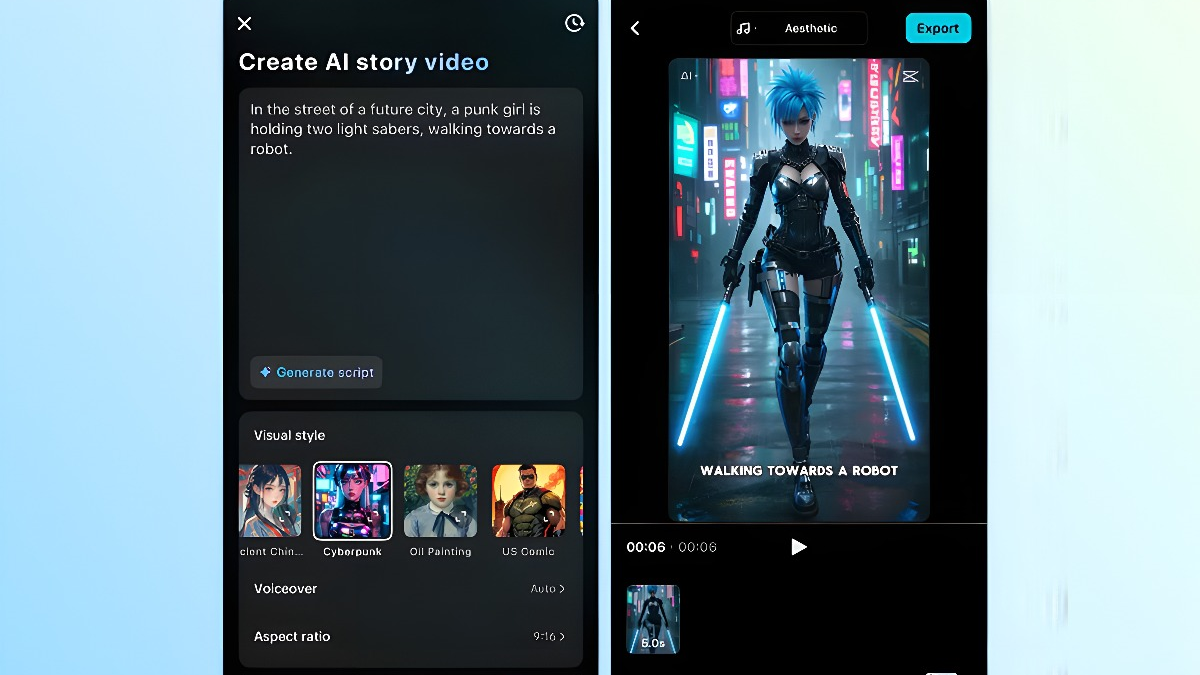
Task: Click the 00:06 current time readout
Action: 646,547
